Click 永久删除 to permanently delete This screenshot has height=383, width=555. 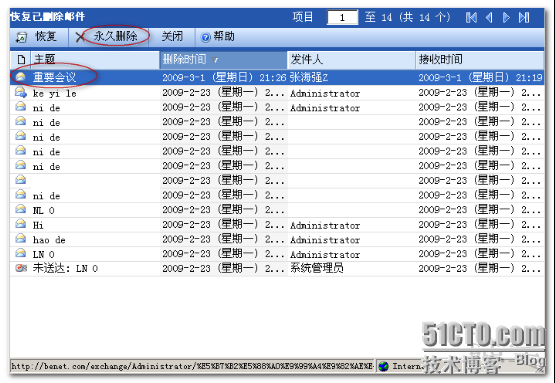pos(115,36)
